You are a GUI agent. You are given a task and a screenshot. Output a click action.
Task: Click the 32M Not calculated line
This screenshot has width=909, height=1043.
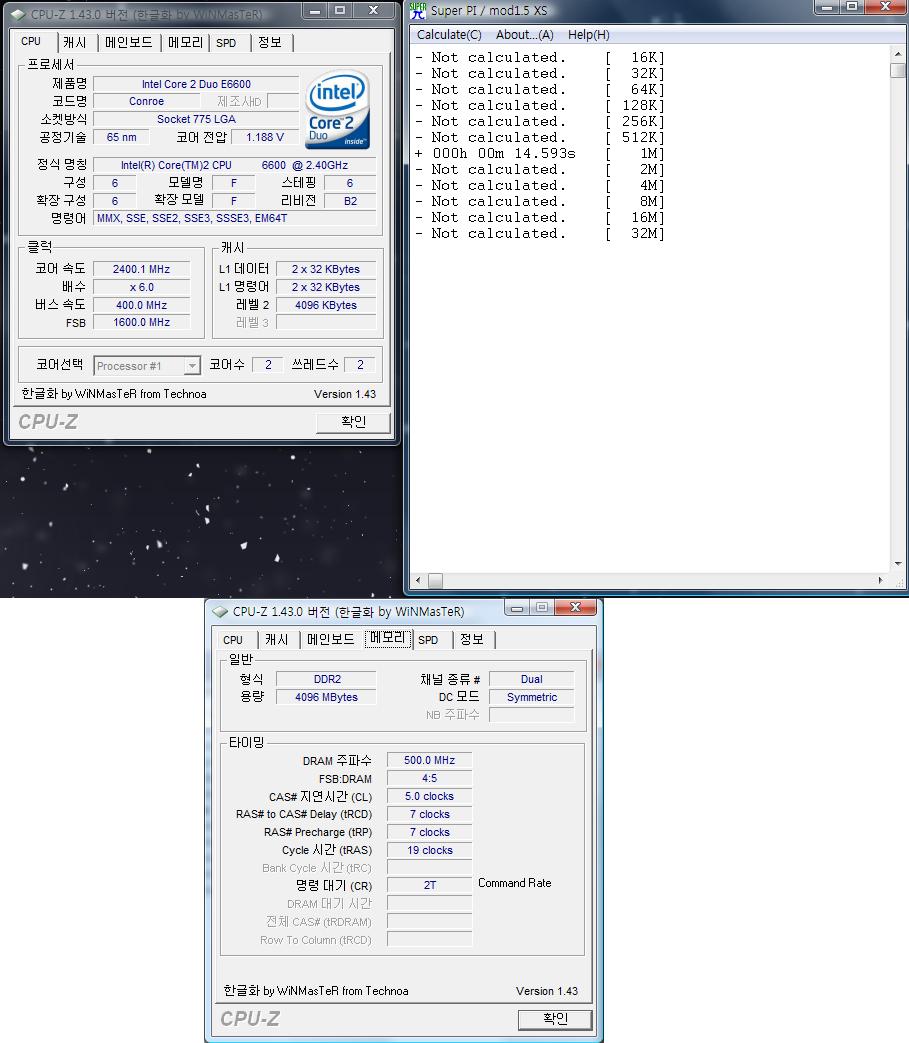click(x=539, y=233)
